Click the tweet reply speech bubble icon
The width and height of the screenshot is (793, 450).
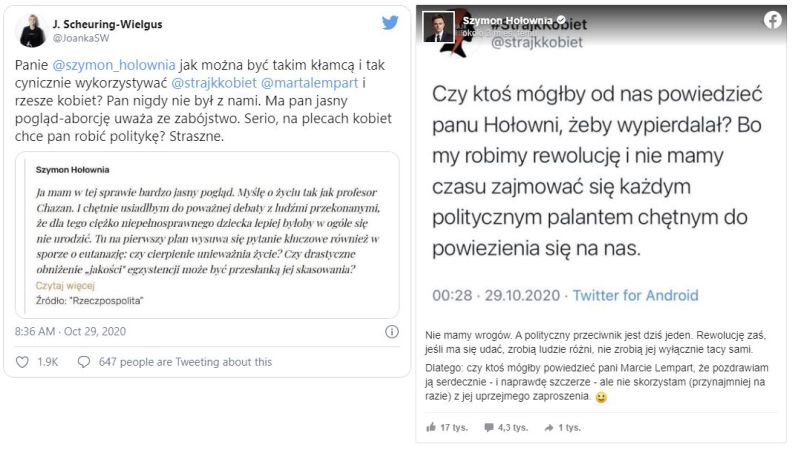(83, 362)
